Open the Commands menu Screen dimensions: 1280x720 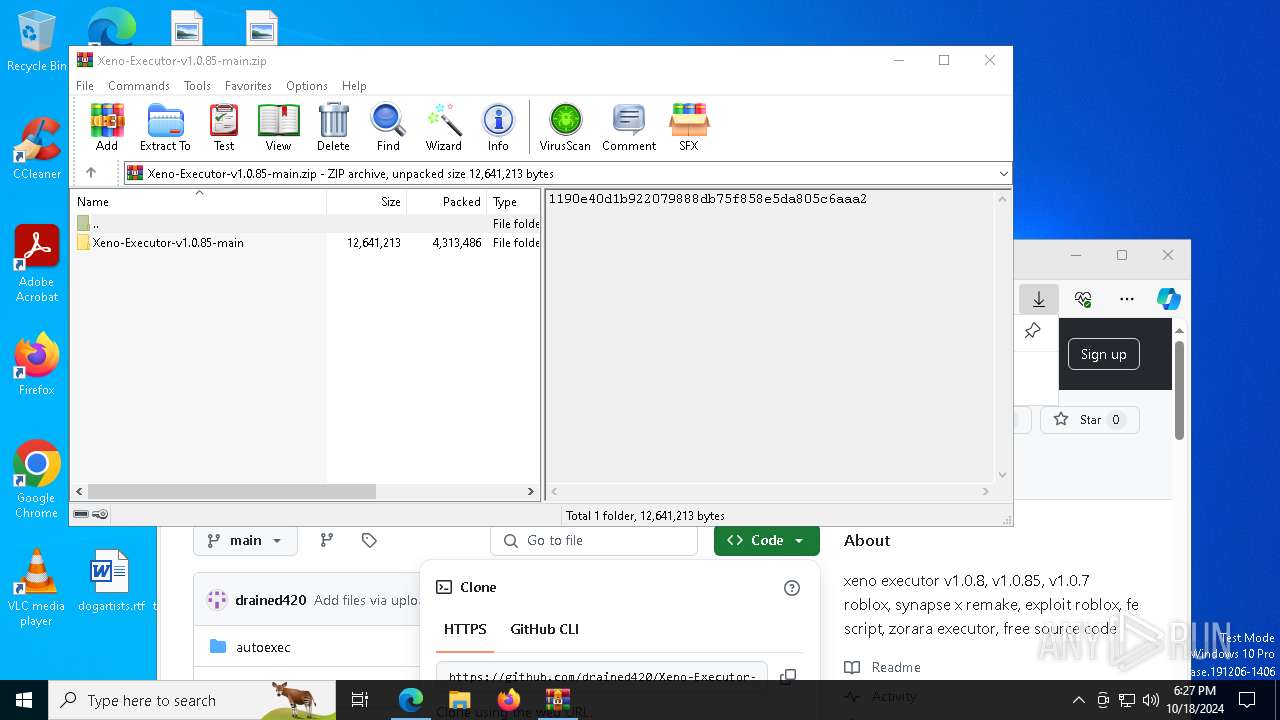139,86
